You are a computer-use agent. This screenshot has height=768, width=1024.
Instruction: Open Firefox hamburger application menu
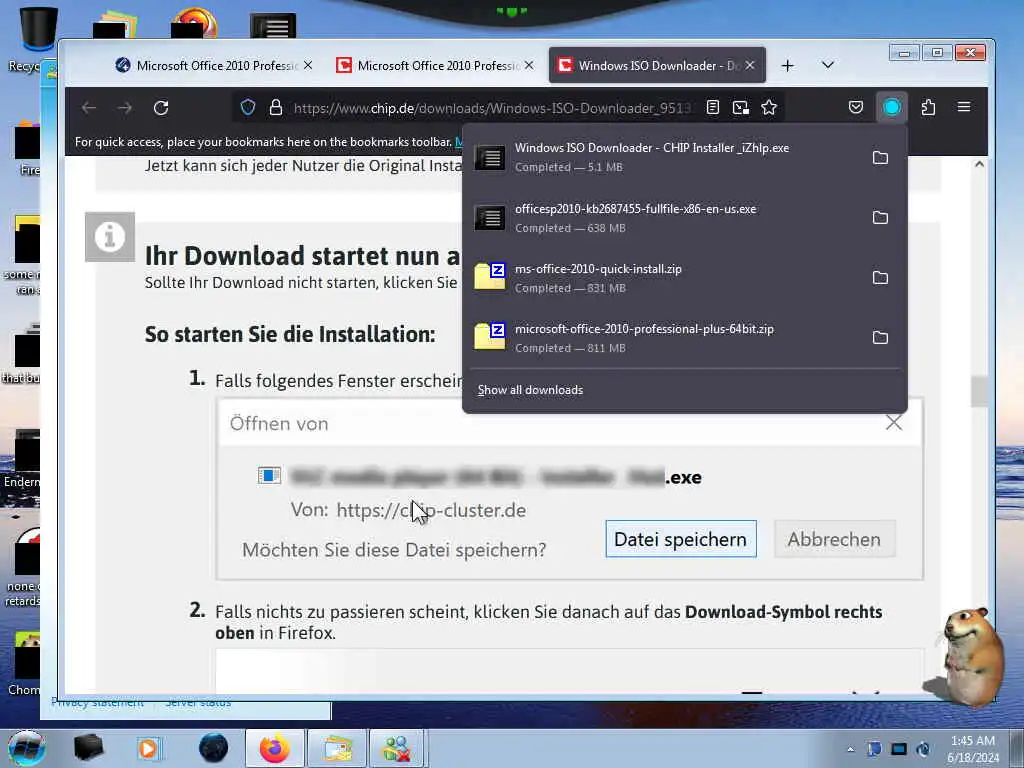[964, 107]
